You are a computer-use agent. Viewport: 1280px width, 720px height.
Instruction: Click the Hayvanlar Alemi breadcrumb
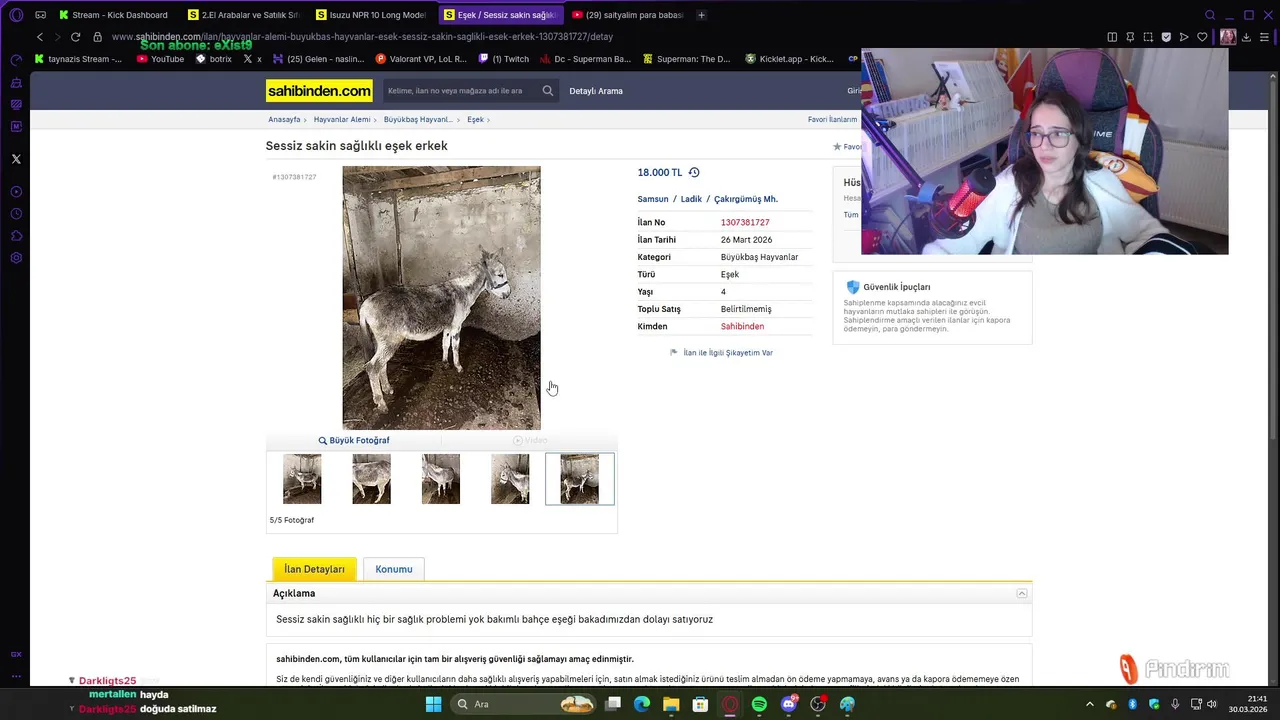point(342,119)
